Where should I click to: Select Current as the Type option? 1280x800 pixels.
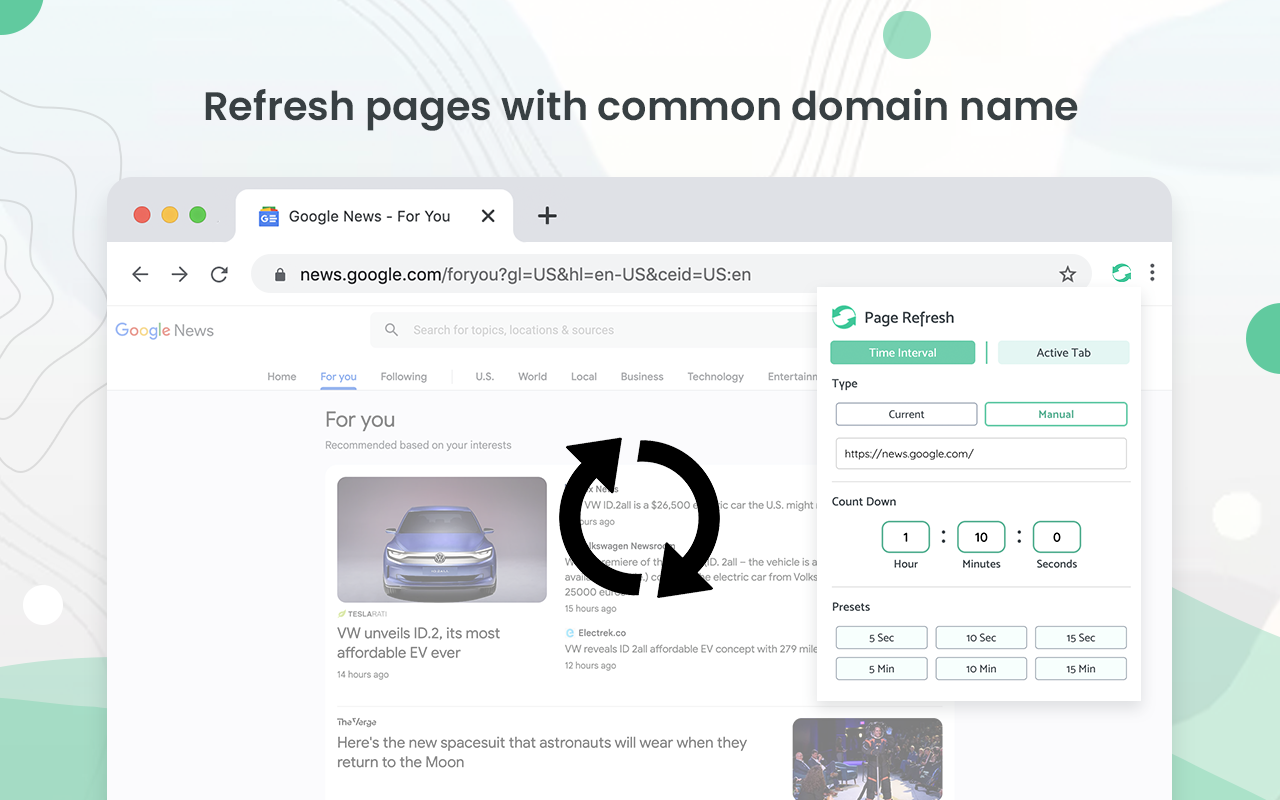906,413
